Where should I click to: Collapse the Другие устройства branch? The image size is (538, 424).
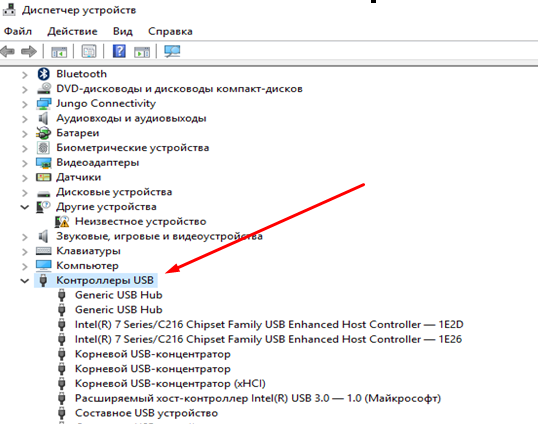pyautogui.click(x=25, y=207)
